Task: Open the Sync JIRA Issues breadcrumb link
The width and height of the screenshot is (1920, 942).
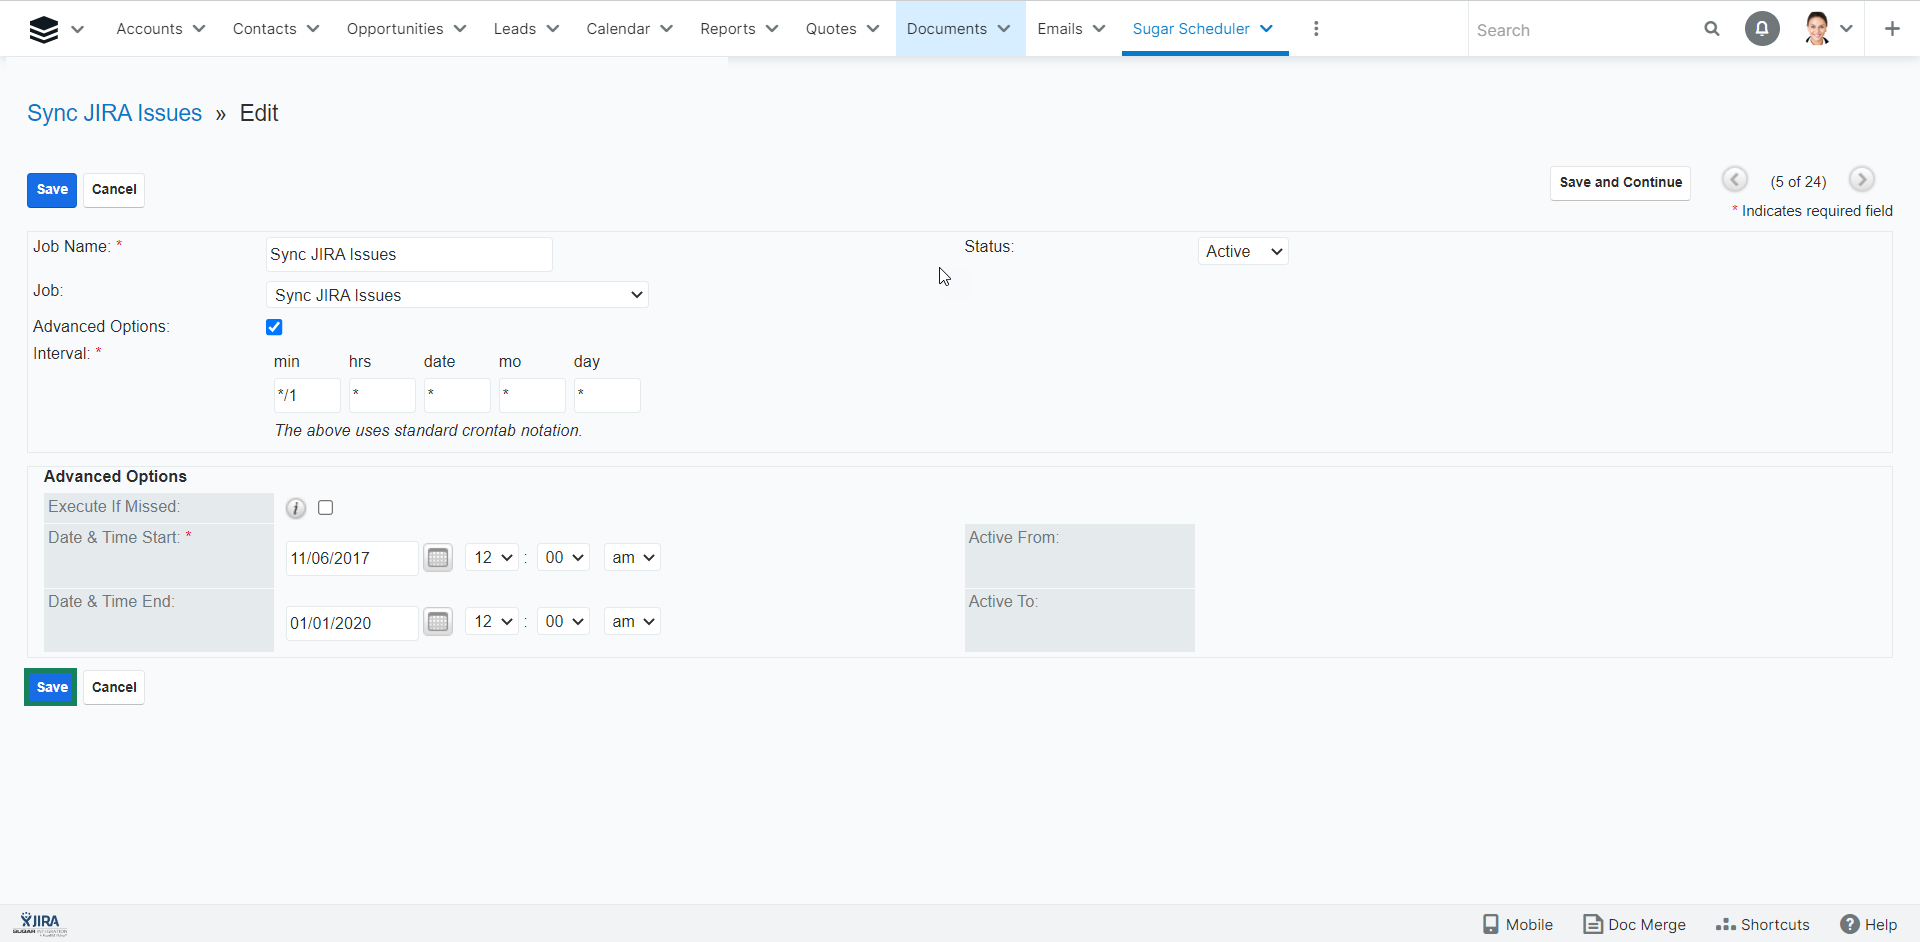Action: pos(114,113)
